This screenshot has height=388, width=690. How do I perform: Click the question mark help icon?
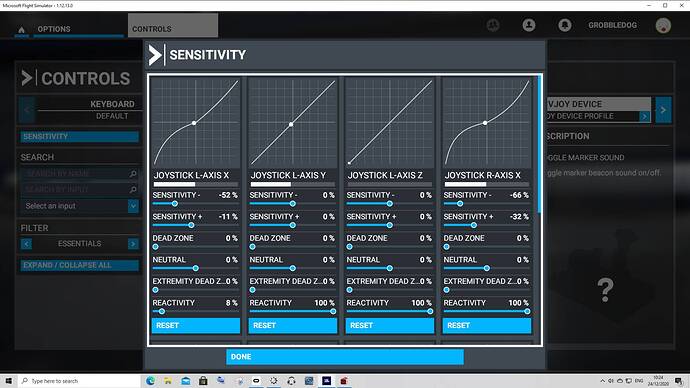606,289
